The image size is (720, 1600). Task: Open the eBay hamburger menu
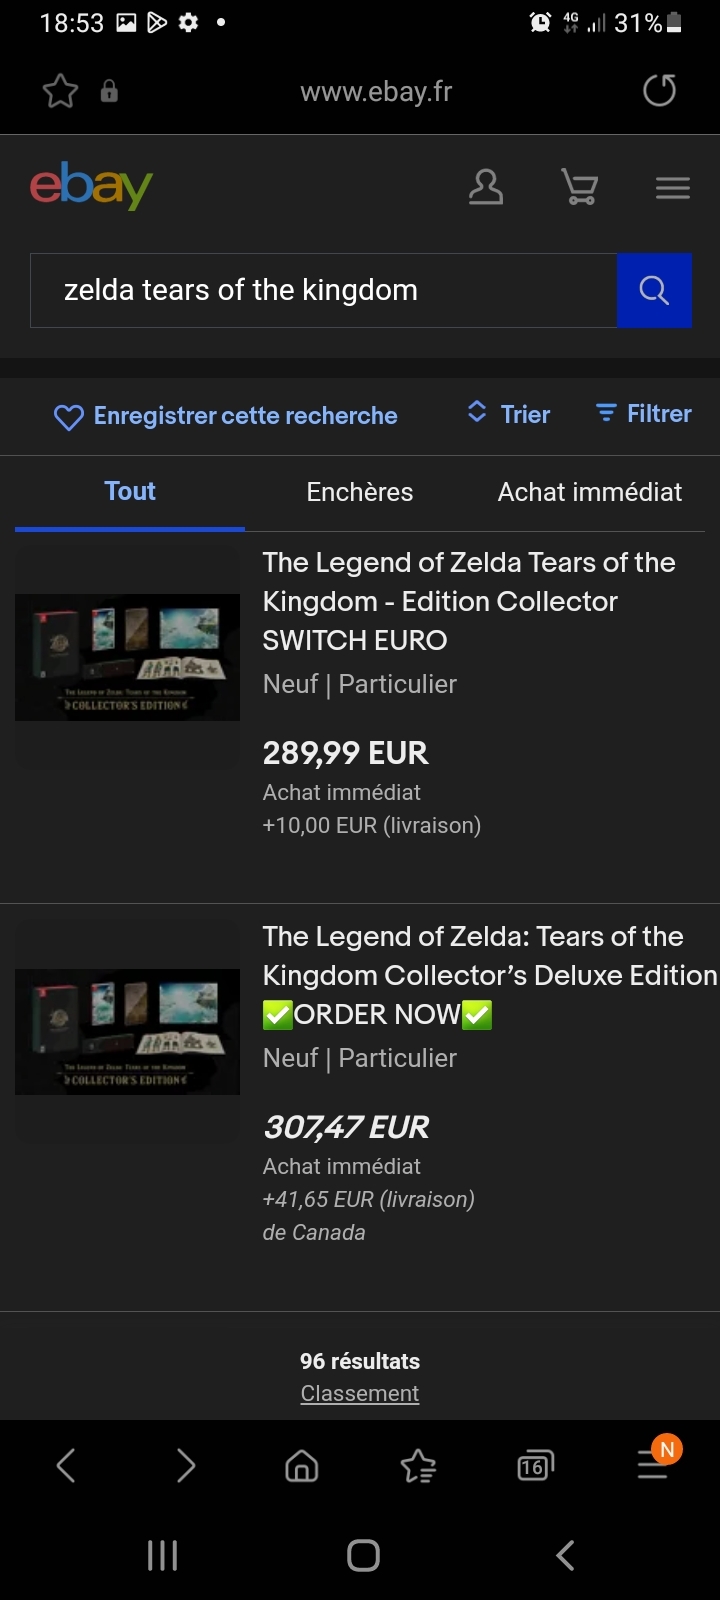click(x=673, y=187)
